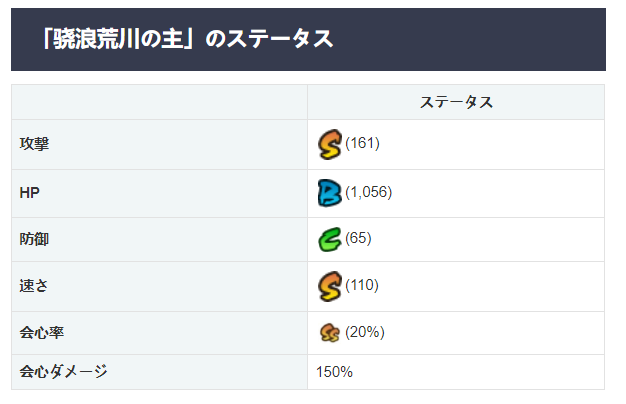Select the 攻撃 row label
626x404 pixels.
point(34,144)
